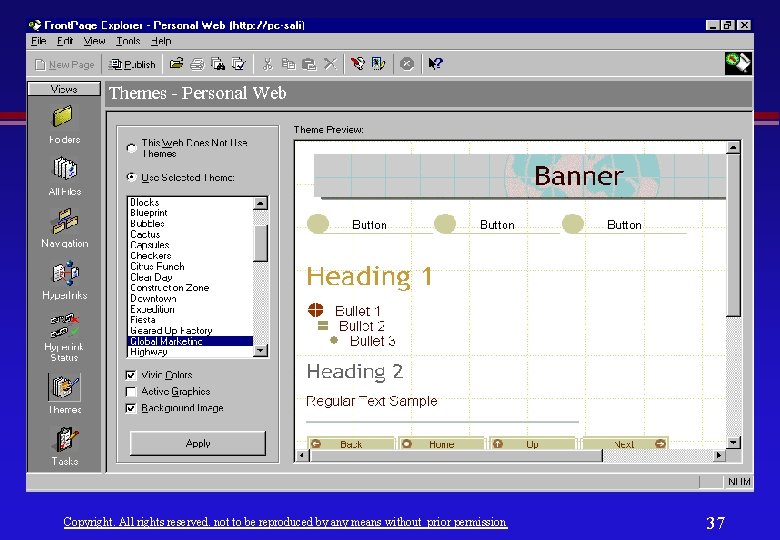Click the FrontPage logo at toolbar's right
Screen dimensions: 780x540
[x=738, y=63]
